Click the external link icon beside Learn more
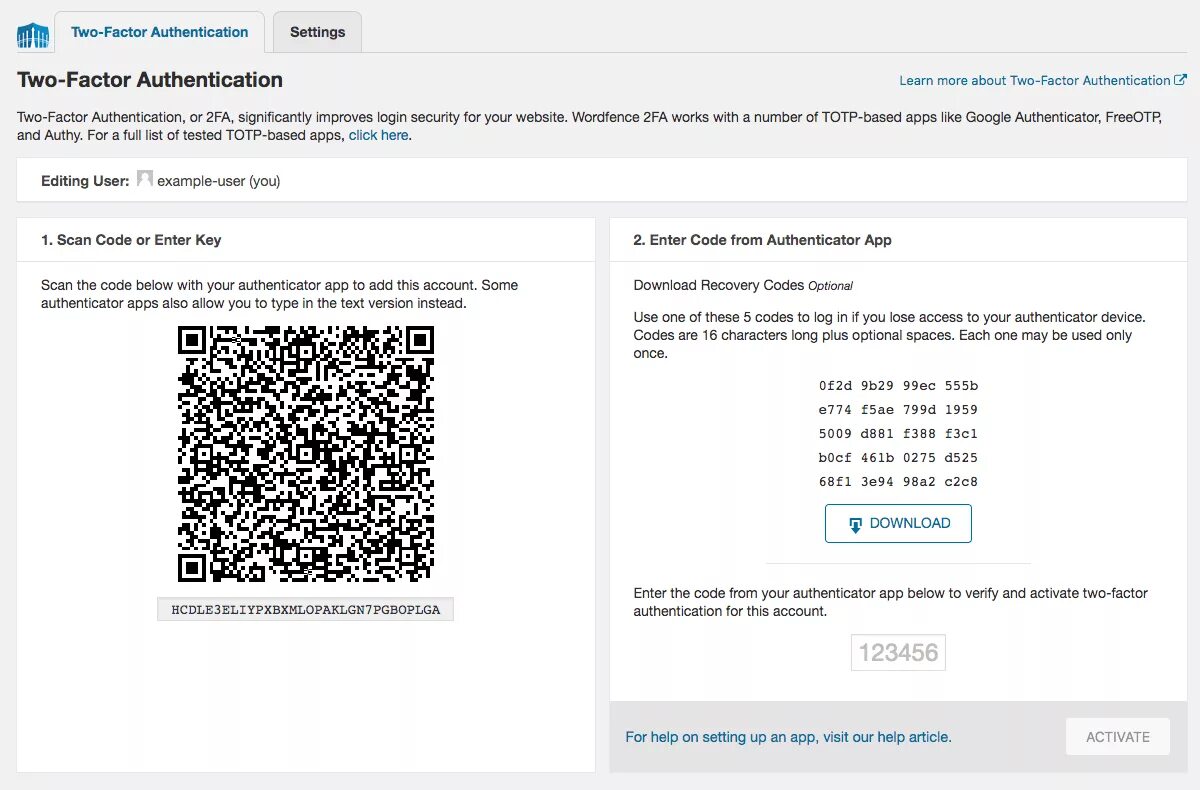1200x790 pixels. [x=1180, y=80]
